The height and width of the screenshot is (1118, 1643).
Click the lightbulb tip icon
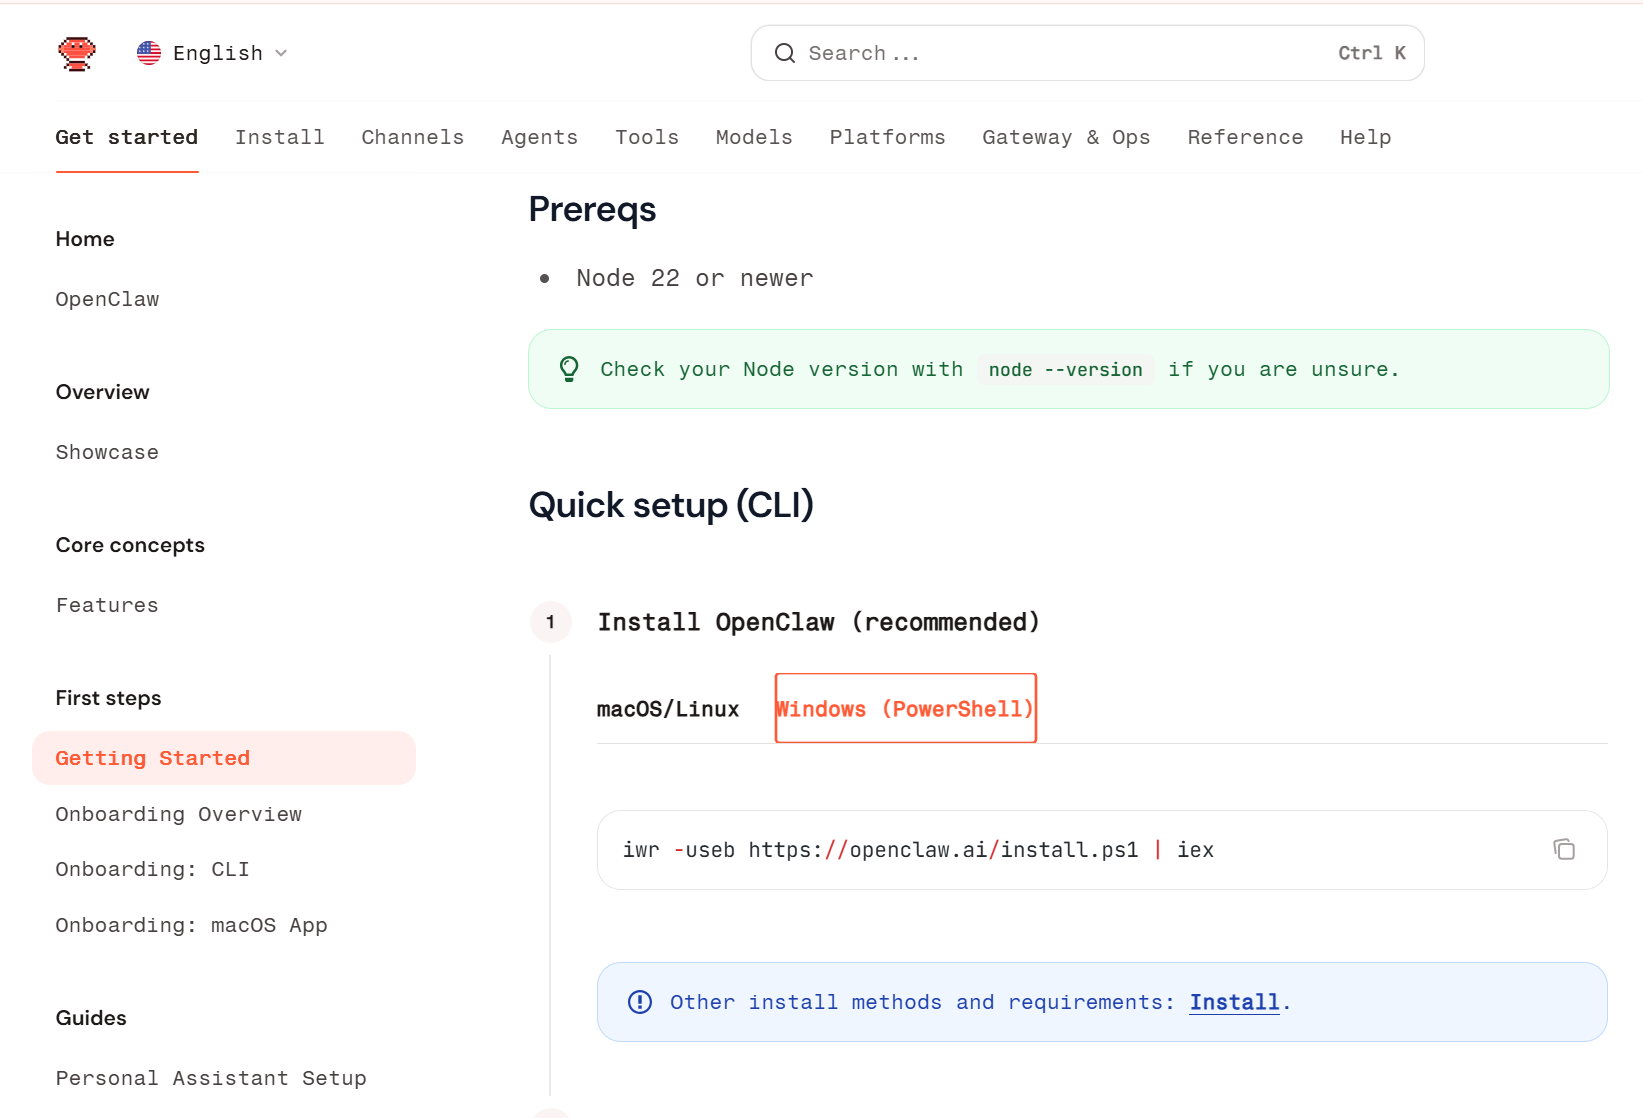[569, 369]
